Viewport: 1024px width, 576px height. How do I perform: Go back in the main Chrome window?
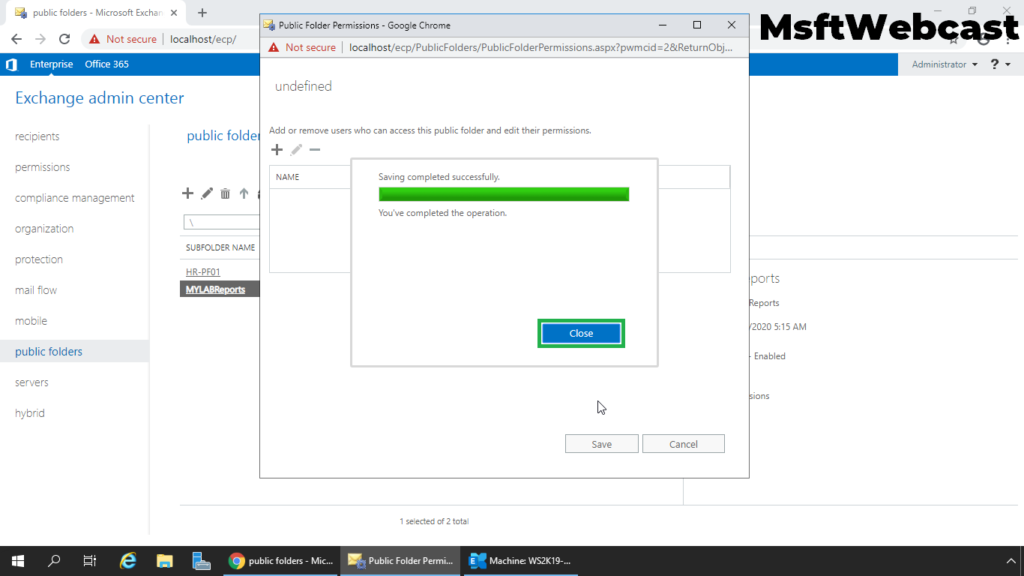16,39
